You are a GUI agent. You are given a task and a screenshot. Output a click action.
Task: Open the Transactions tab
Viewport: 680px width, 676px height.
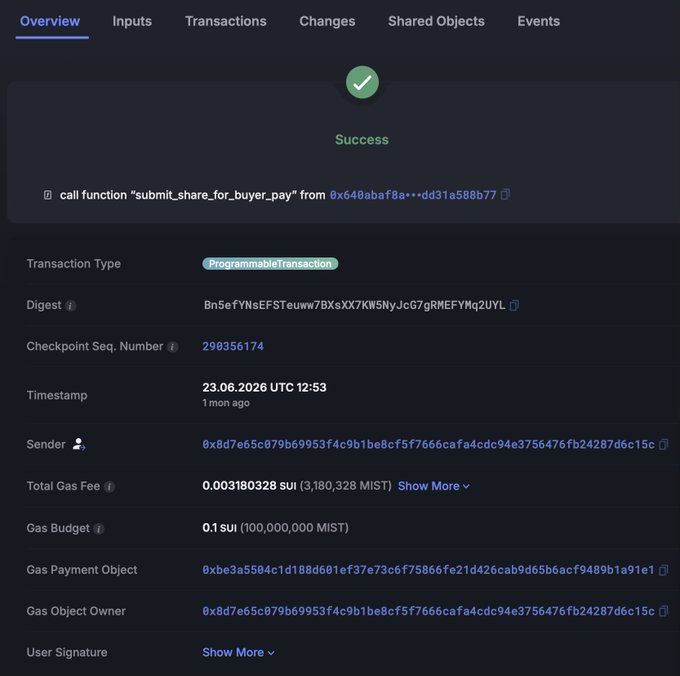point(226,21)
